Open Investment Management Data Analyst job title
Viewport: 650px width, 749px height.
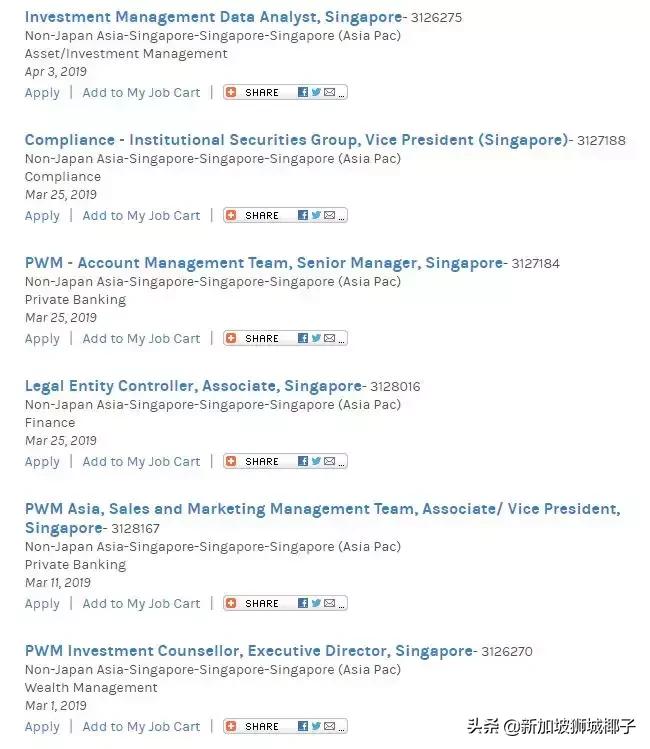click(x=213, y=17)
